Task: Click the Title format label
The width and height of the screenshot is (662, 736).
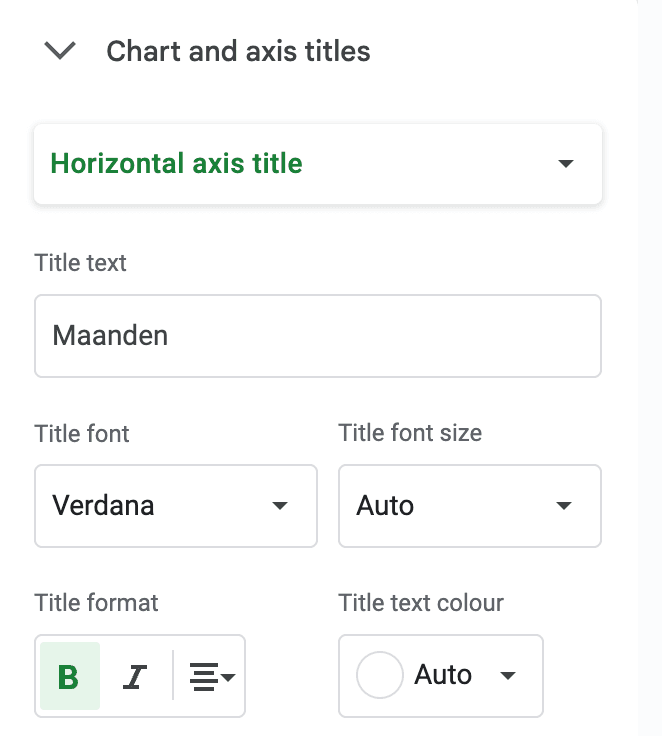Action: tap(96, 603)
